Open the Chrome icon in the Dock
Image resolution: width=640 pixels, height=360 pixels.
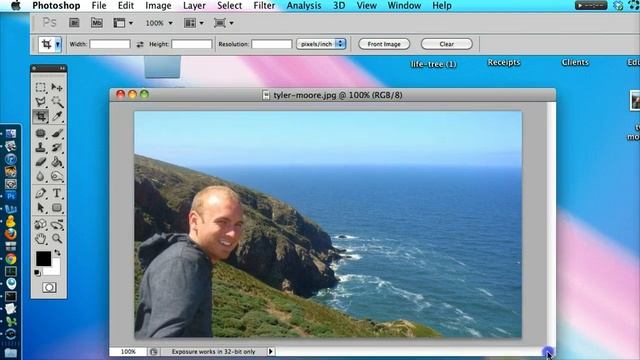pyautogui.click(x=11, y=259)
